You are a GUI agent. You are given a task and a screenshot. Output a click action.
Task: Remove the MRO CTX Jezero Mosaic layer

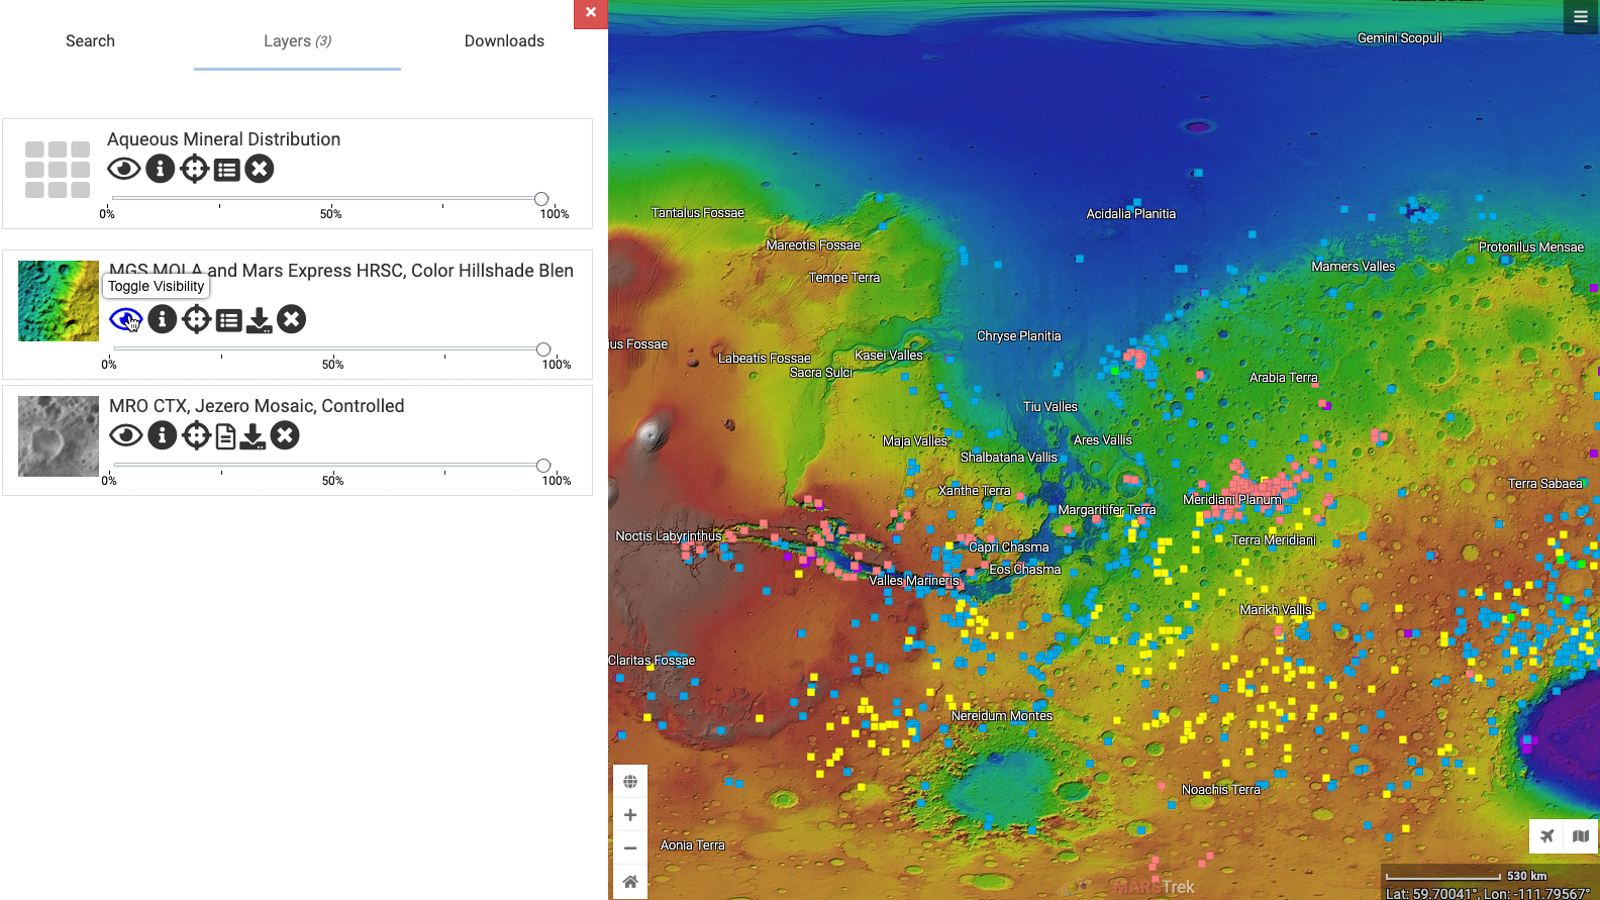pos(285,435)
